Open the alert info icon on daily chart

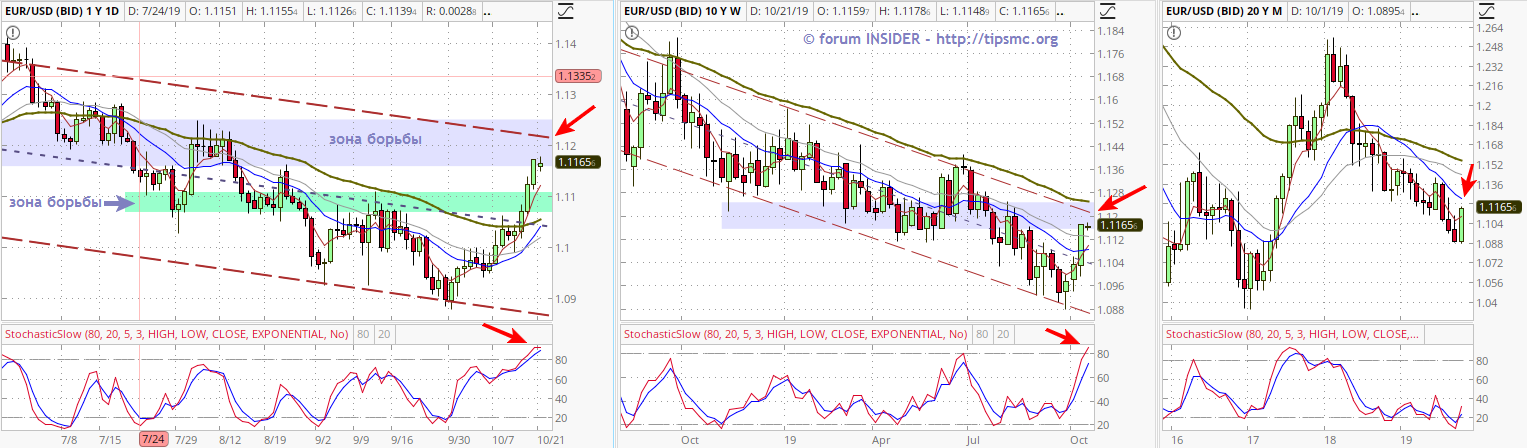pos(12,32)
